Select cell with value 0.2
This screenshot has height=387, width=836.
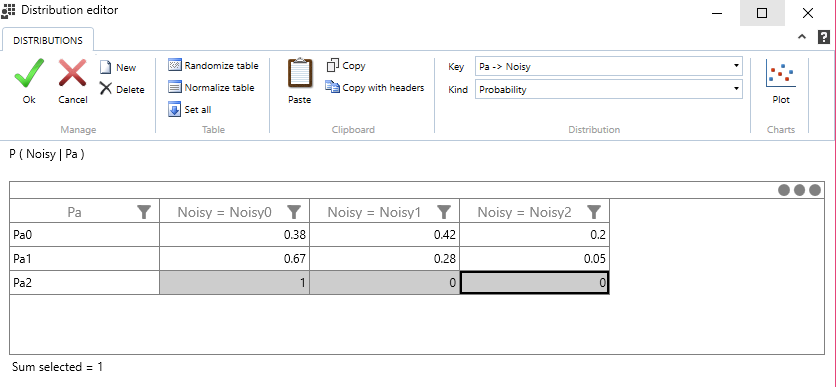point(534,235)
